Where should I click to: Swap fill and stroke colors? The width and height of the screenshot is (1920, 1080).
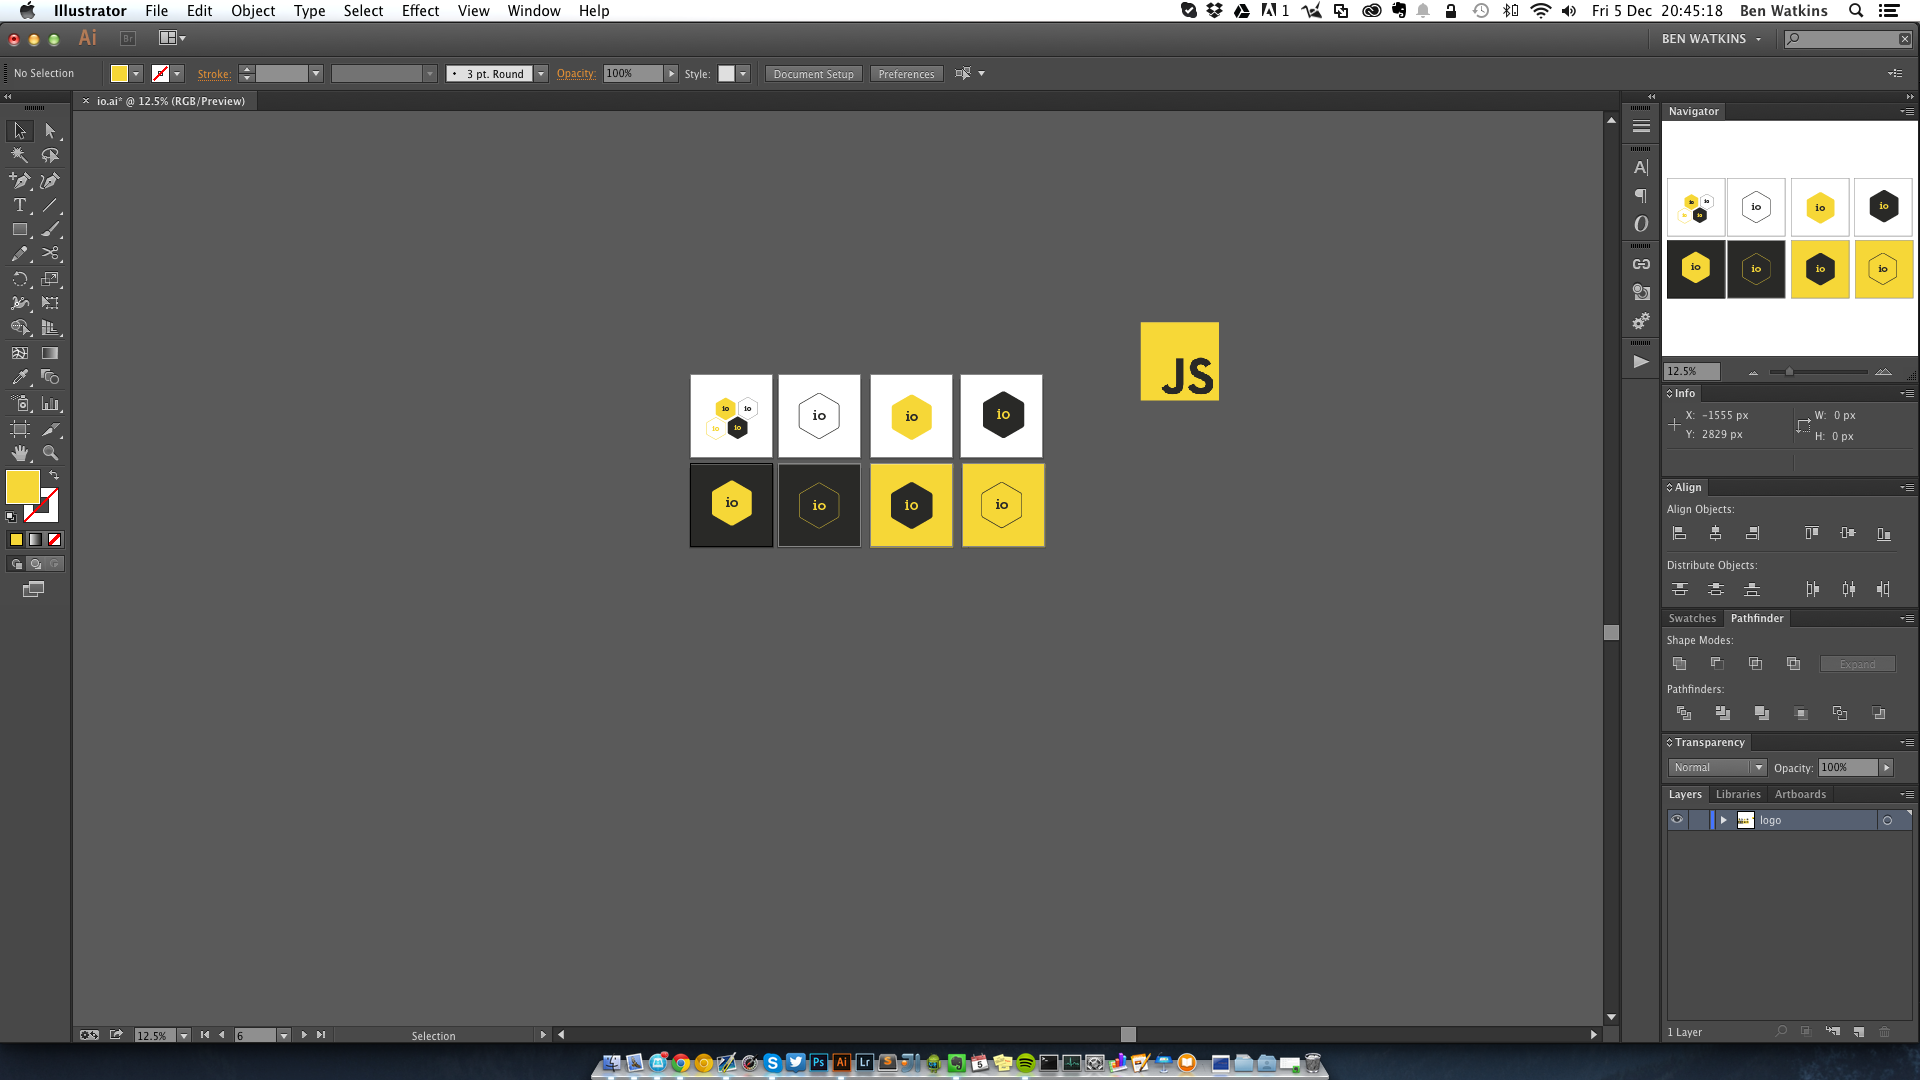[x=54, y=475]
